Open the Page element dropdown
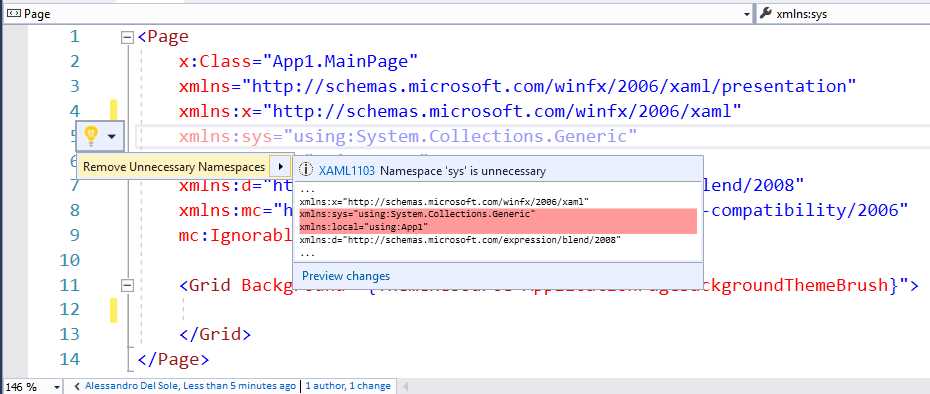 click(747, 14)
